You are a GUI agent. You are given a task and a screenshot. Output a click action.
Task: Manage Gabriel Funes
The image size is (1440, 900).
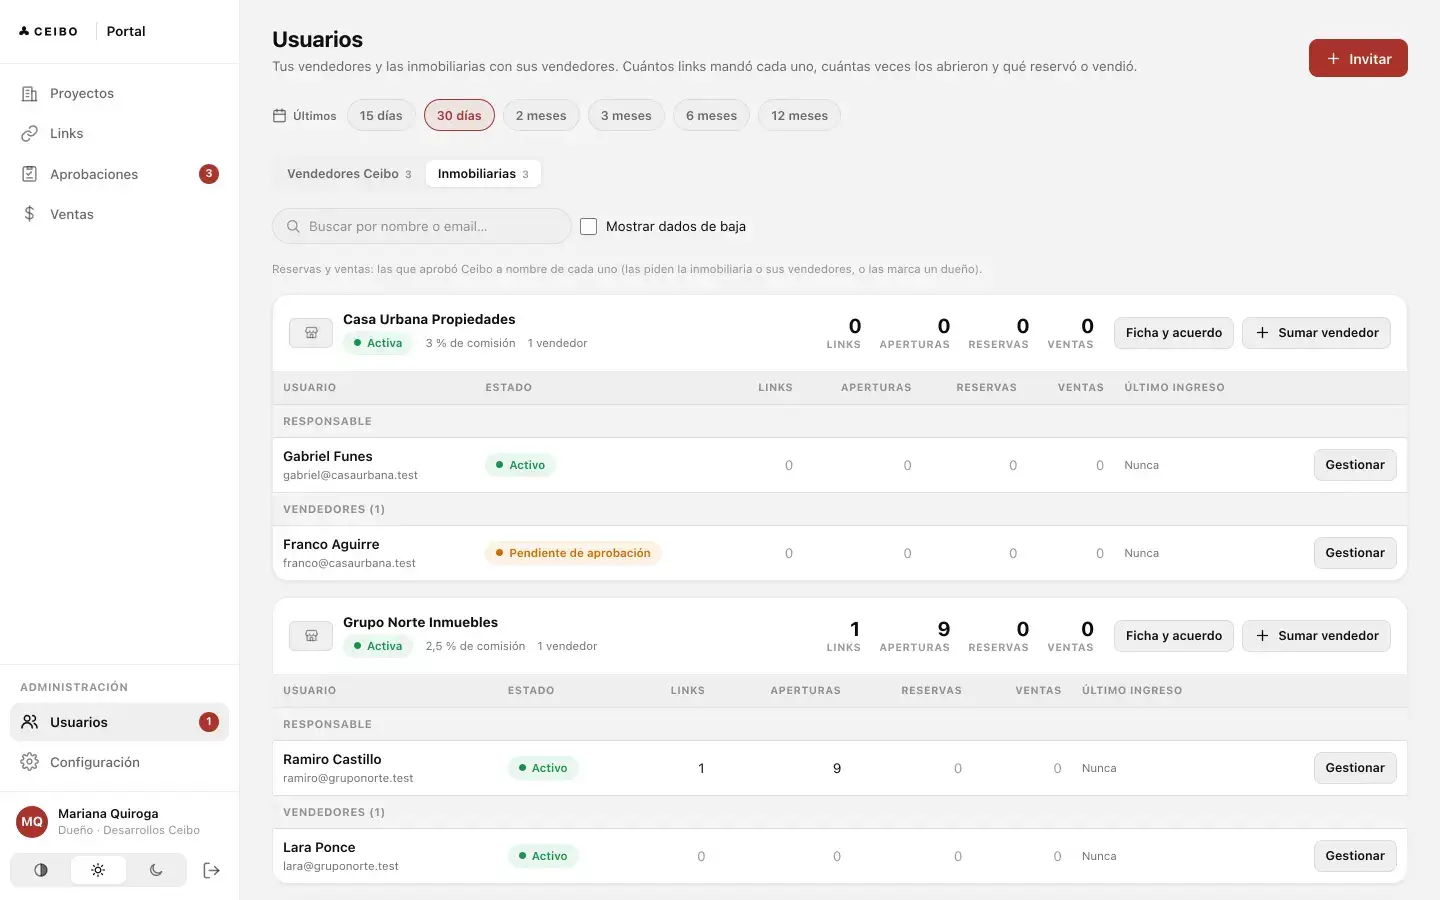click(1355, 465)
